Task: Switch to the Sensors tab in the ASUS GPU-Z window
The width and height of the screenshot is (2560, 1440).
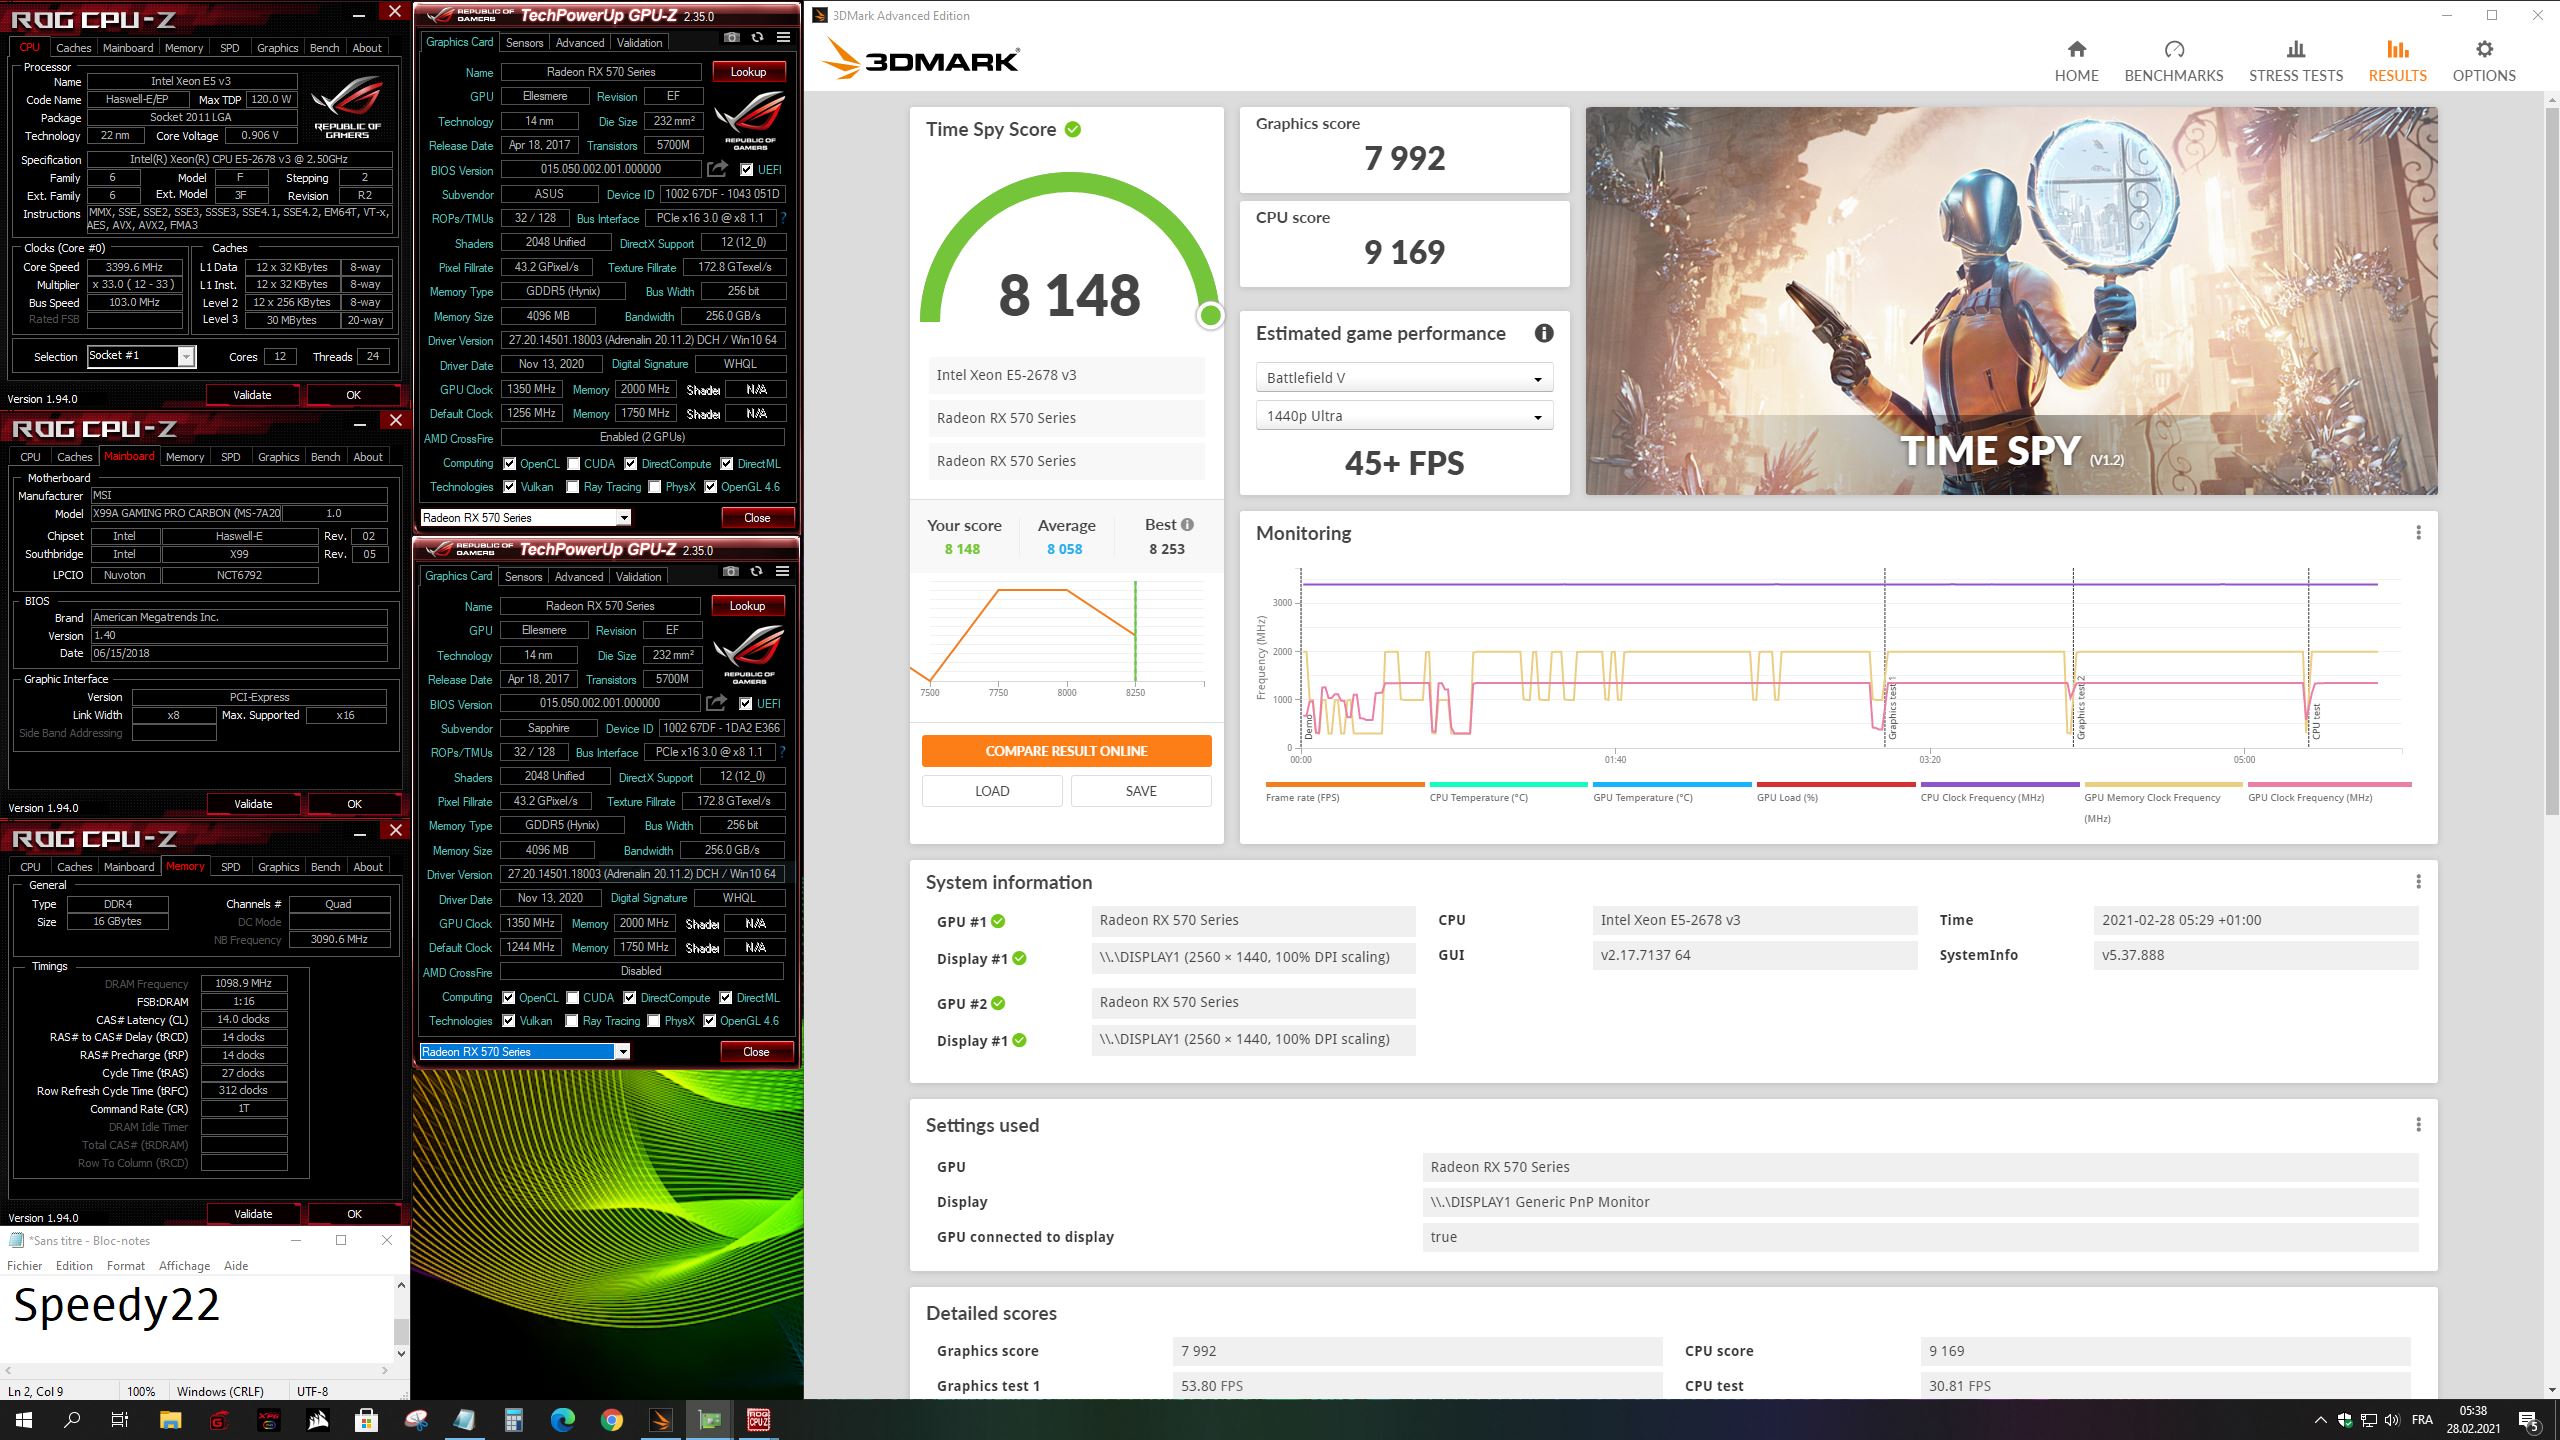Action: click(x=524, y=43)
